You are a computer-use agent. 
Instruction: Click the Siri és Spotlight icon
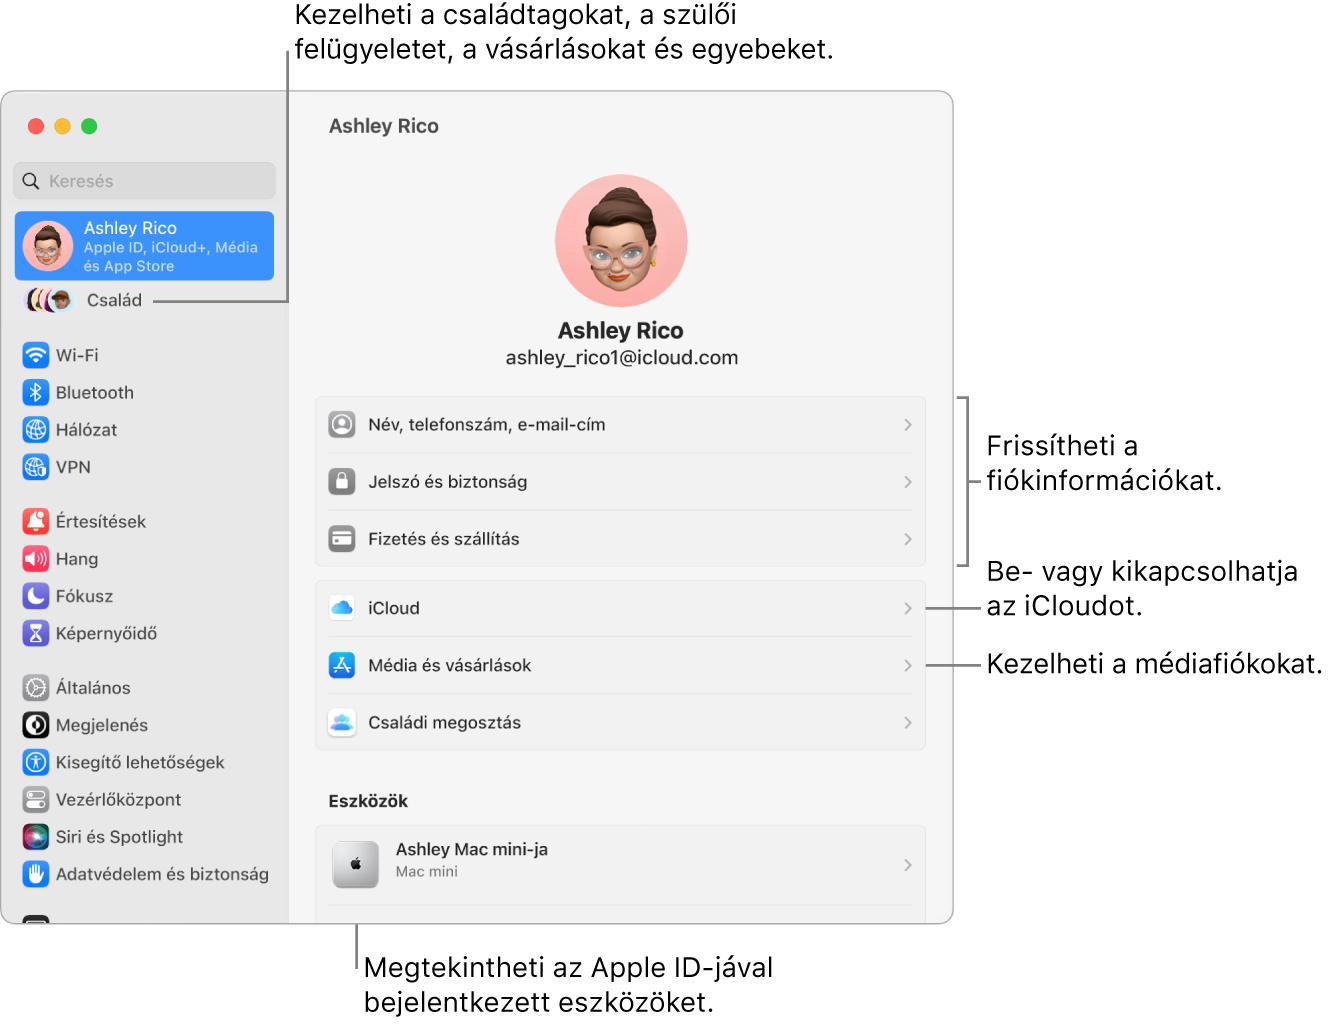pyautogui.click(x=36, y=837)
